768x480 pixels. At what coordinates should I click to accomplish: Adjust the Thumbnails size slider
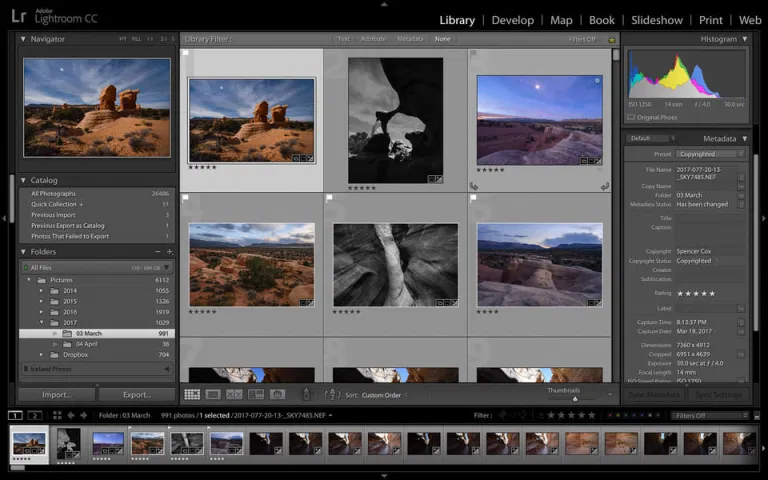coord(575,399)
